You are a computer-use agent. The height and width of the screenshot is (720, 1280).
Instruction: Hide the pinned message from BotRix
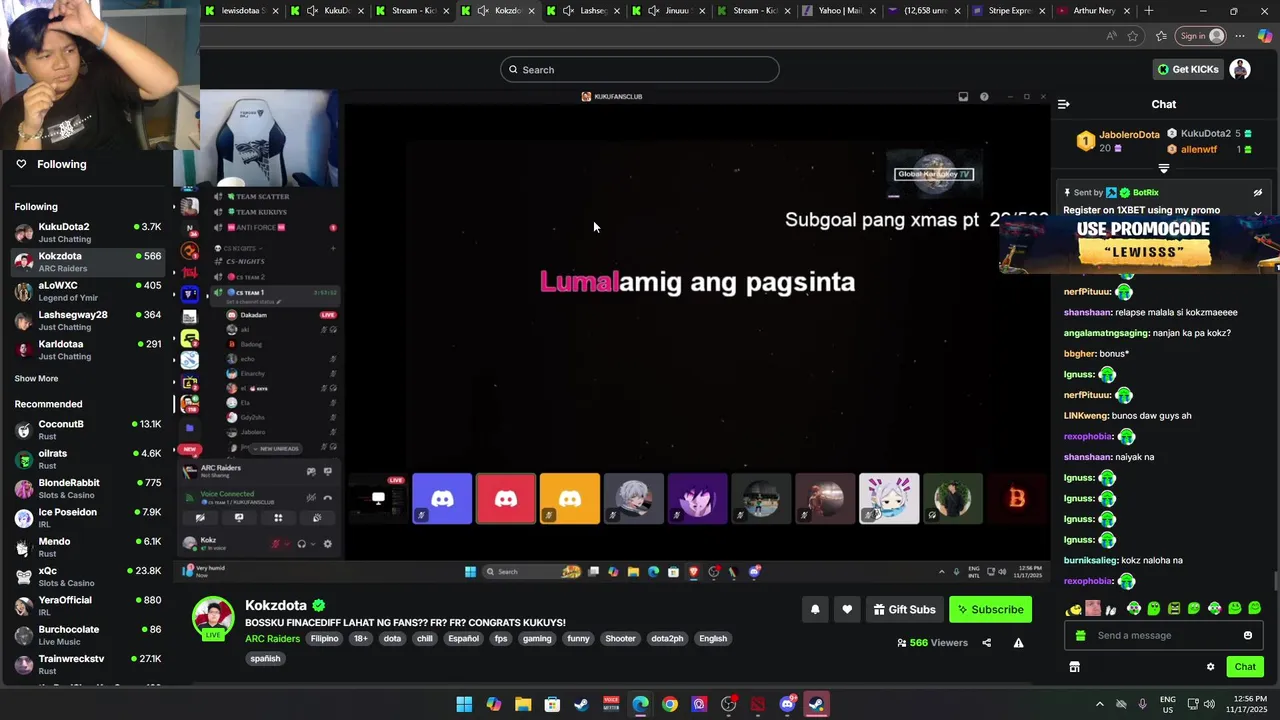tap(1258, 193)
